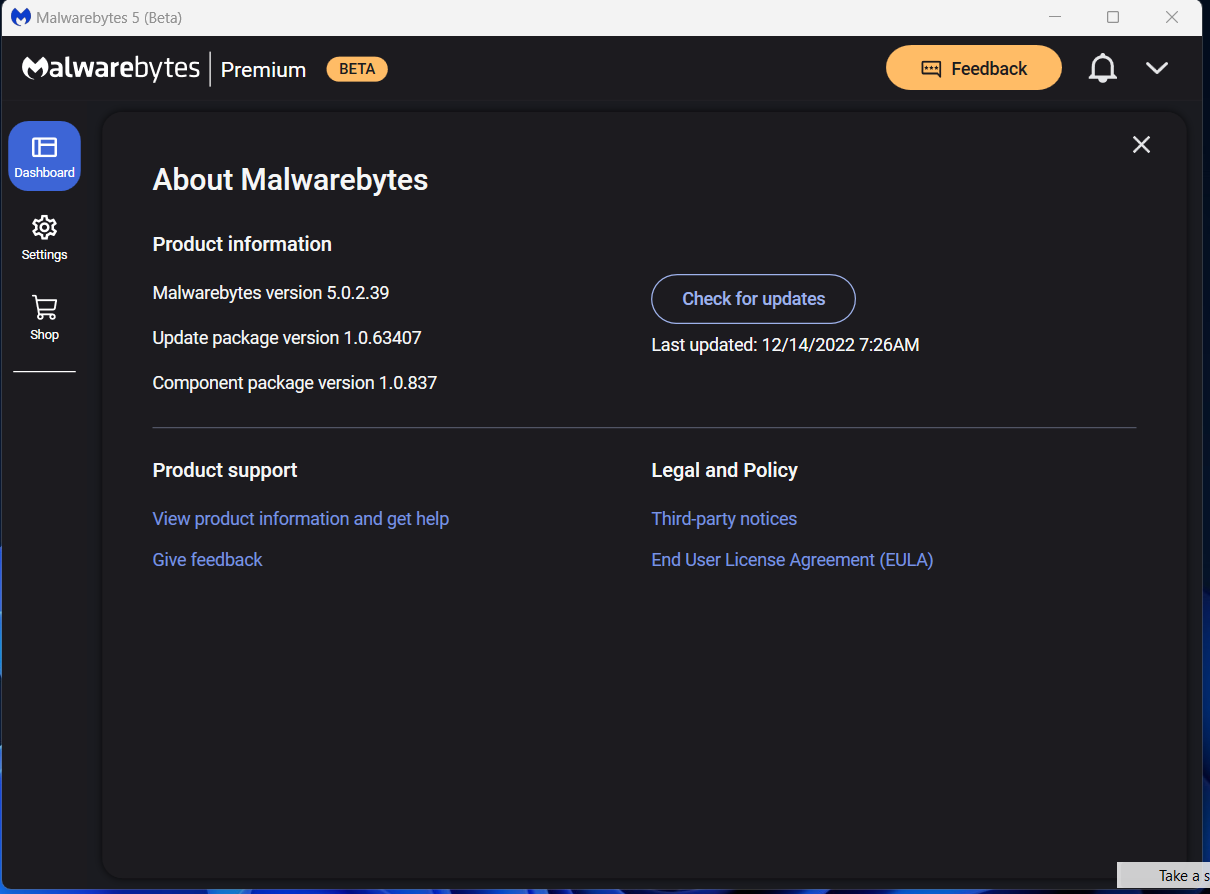
Task: Click the BETA badge
Action: click(x=357, y=69)
